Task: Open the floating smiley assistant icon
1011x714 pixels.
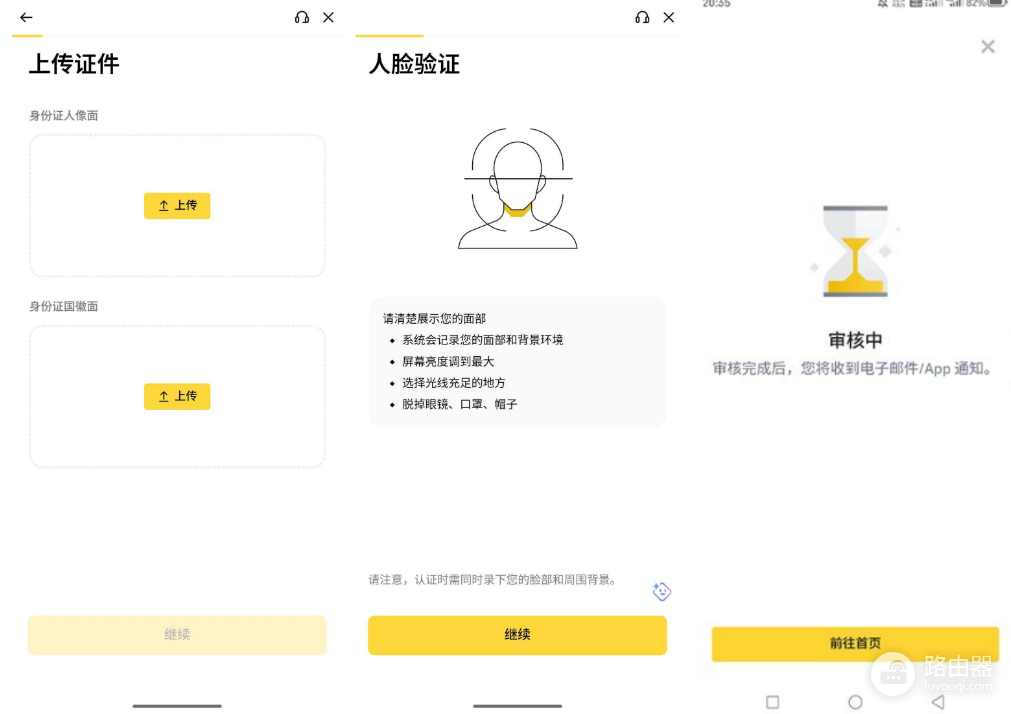Action: point(662,591)
